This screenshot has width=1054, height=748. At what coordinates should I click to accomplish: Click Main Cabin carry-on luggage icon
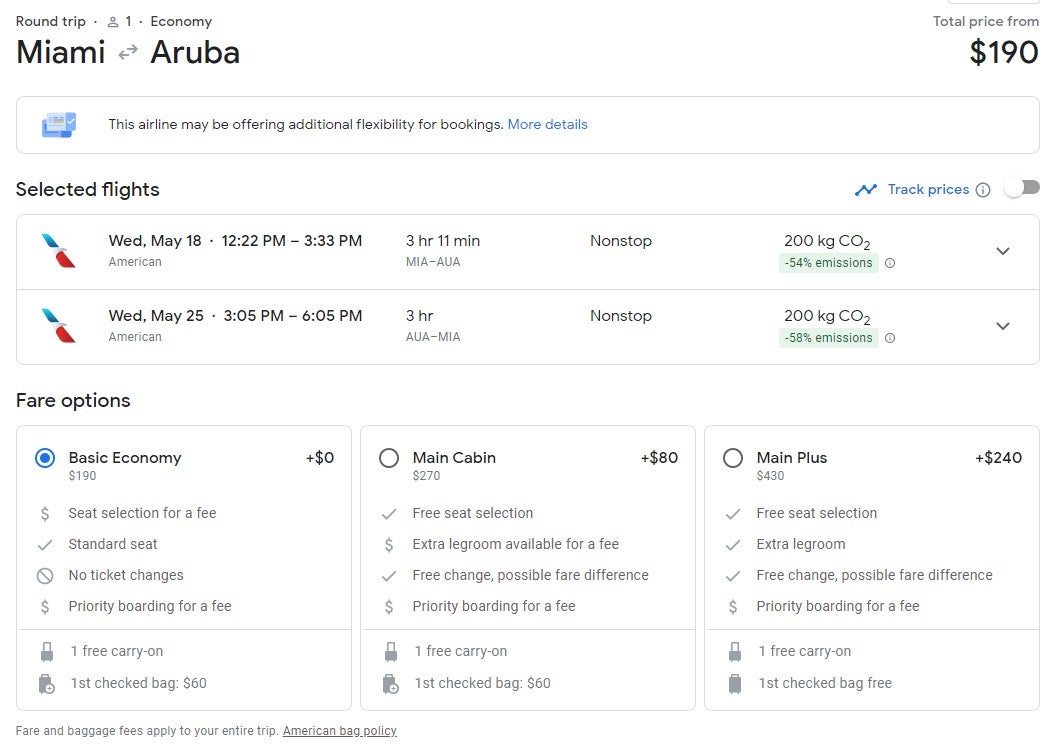[x=391, y=652]
